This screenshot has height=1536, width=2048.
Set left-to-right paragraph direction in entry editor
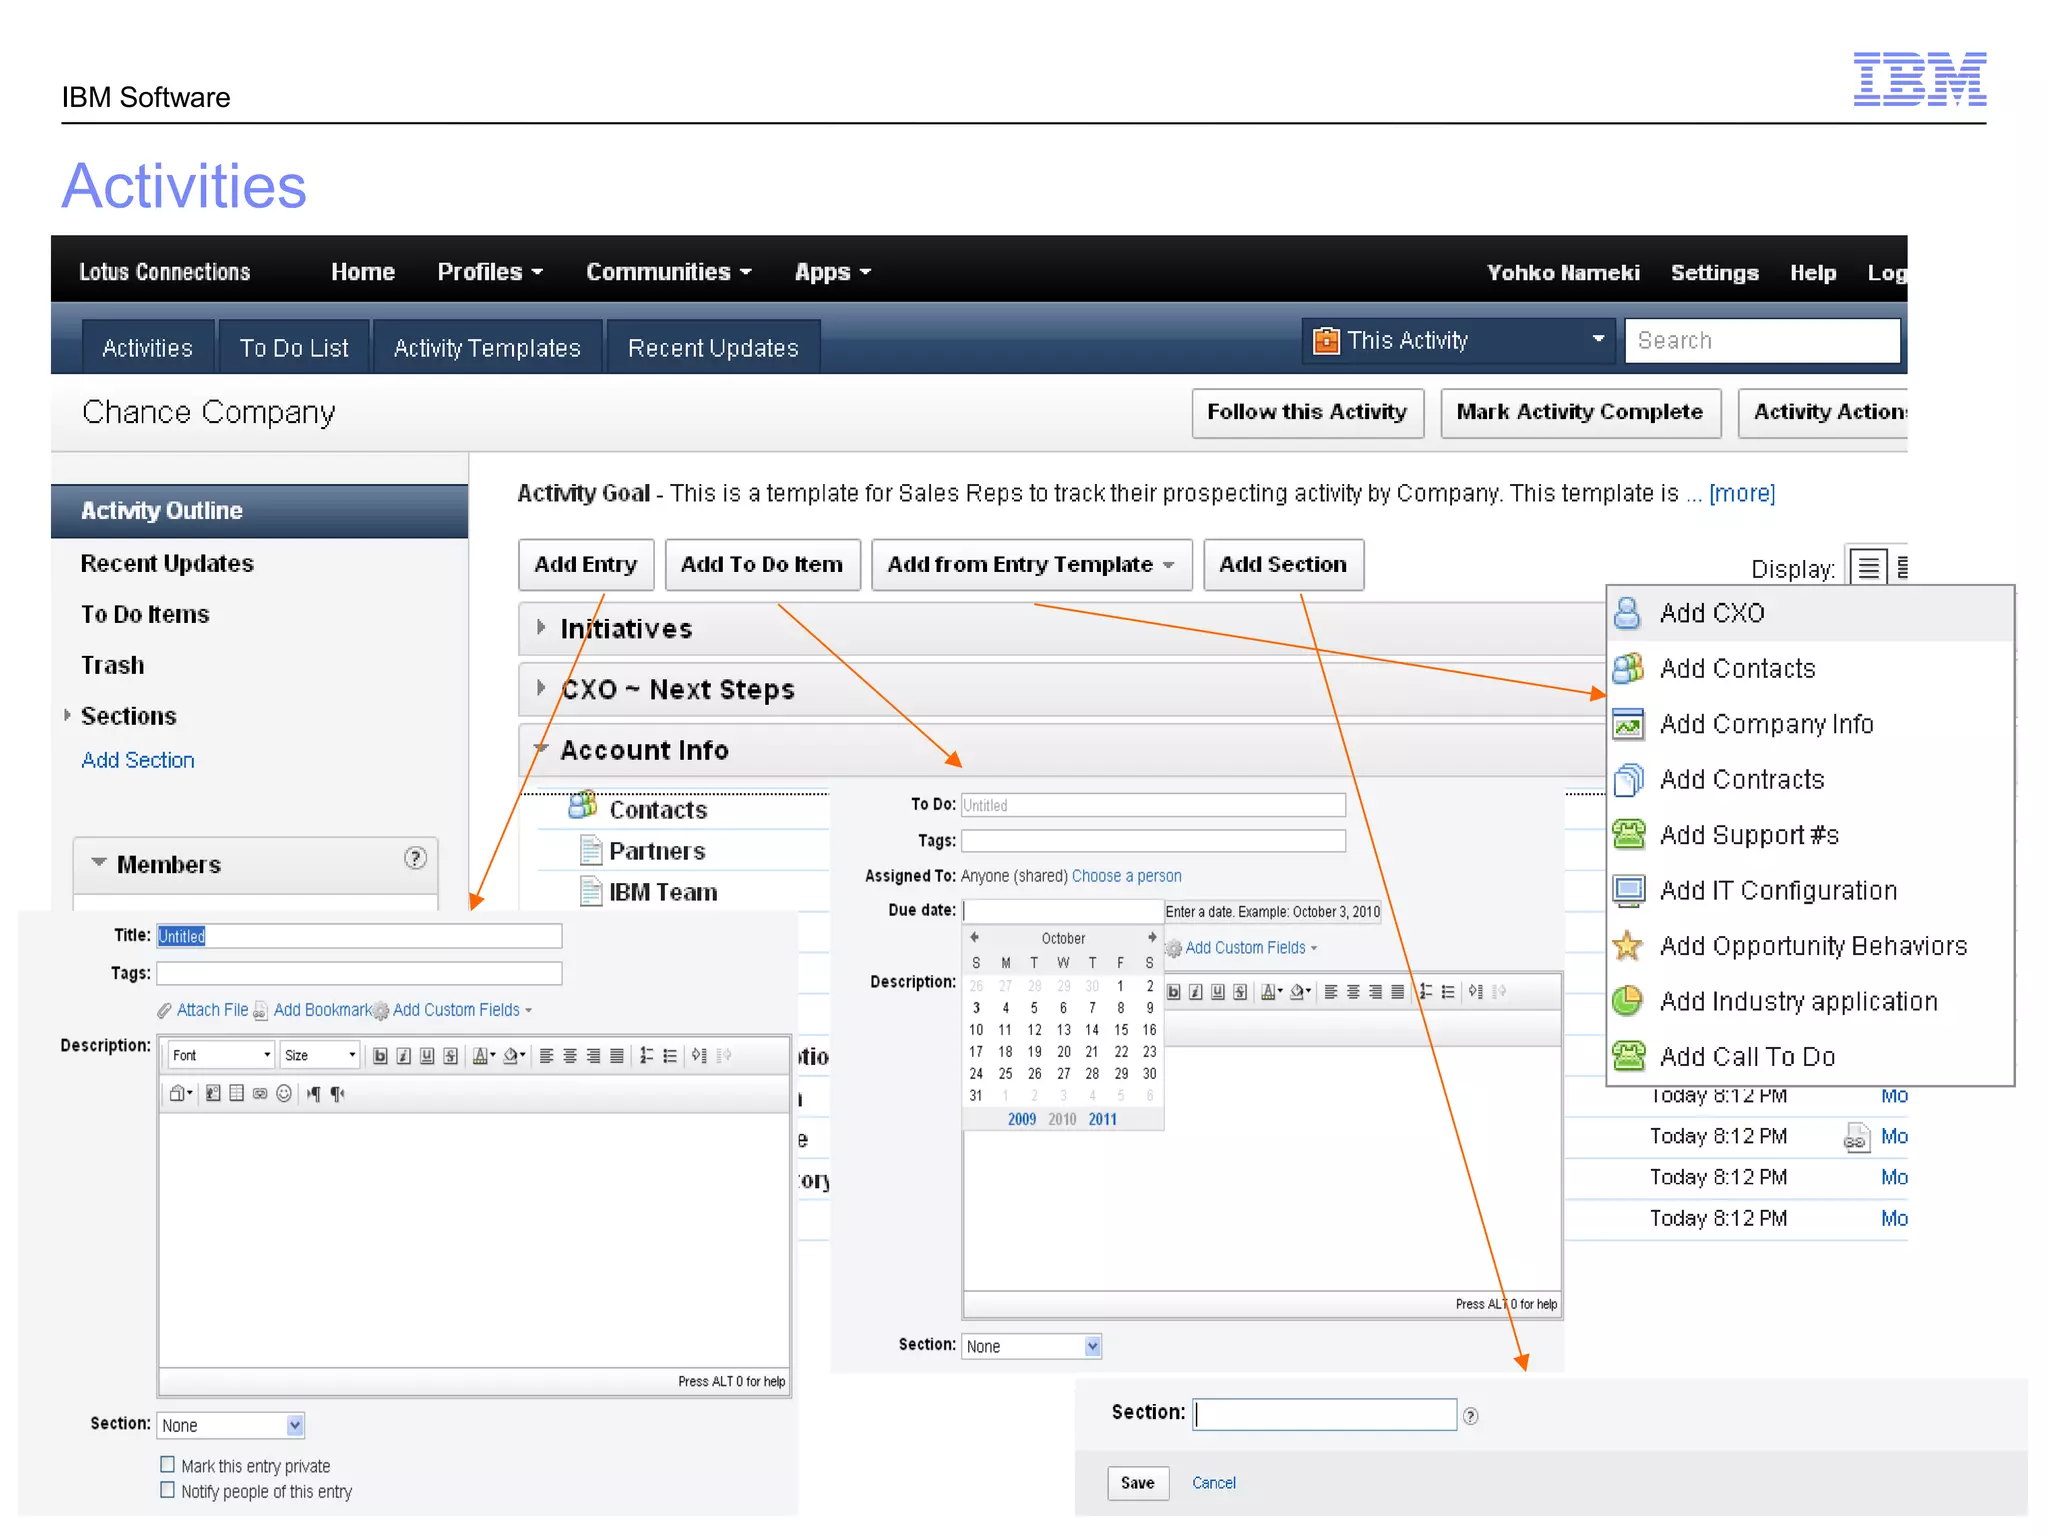(x=314, y=1094)
